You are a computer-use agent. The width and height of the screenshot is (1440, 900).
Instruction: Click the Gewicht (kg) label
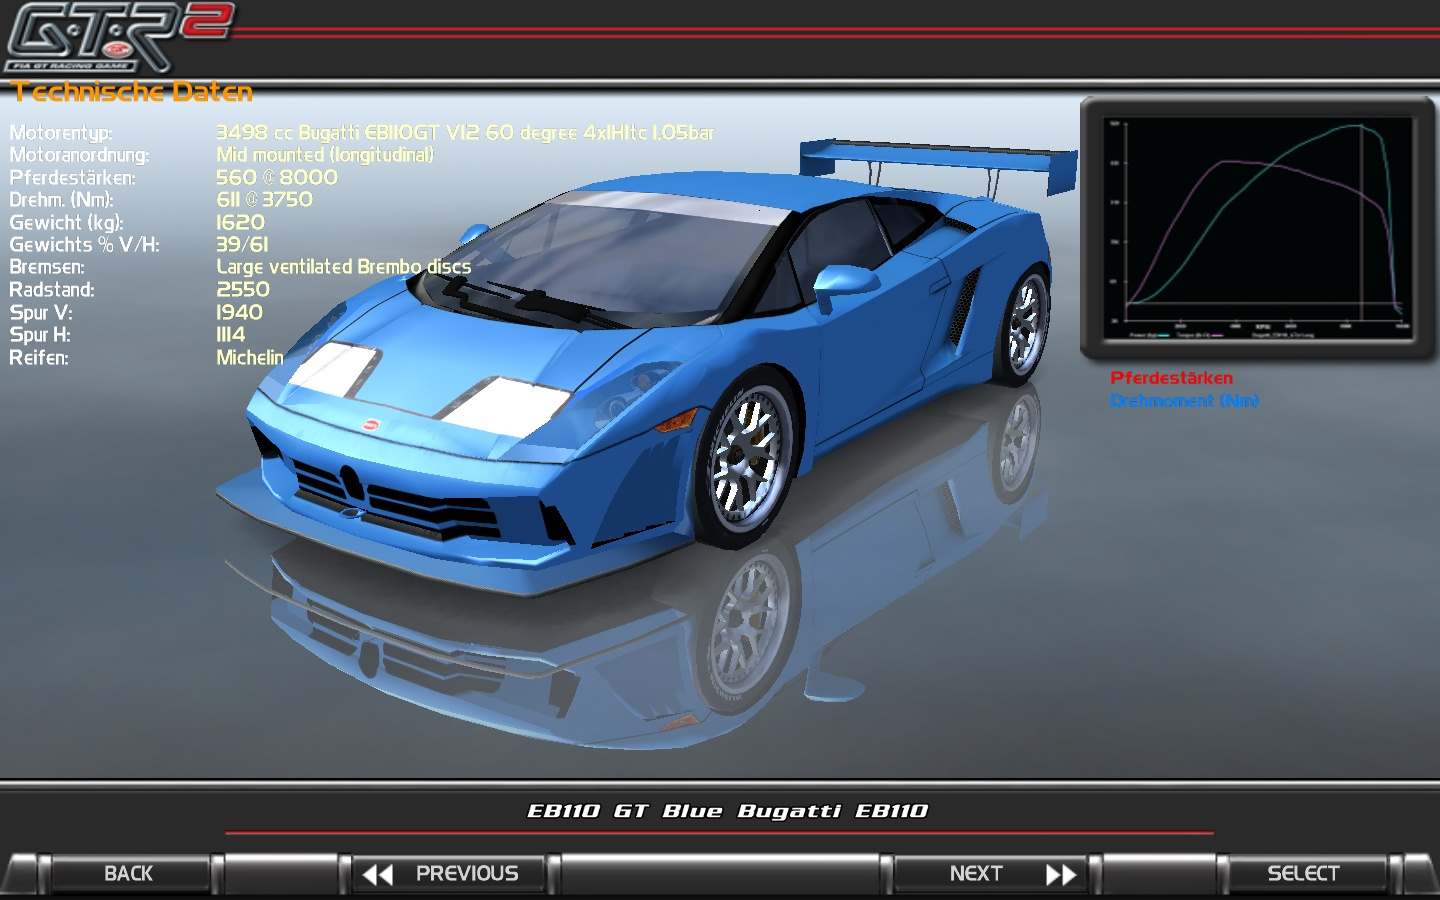click(66, 223)
